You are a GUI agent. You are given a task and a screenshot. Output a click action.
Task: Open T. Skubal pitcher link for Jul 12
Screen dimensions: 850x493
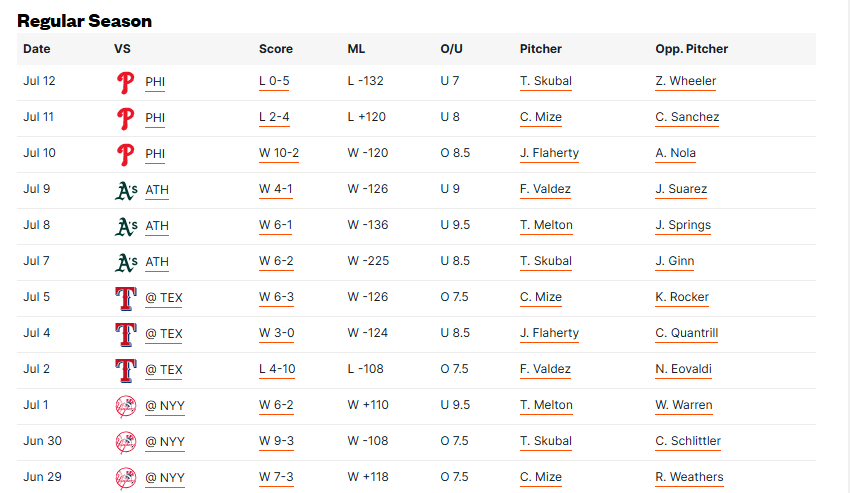(x=546, y=81)
